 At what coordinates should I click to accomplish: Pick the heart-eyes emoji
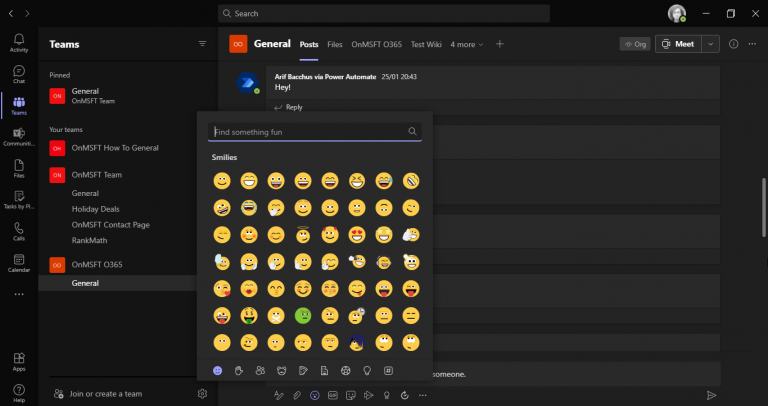(357, 235)
